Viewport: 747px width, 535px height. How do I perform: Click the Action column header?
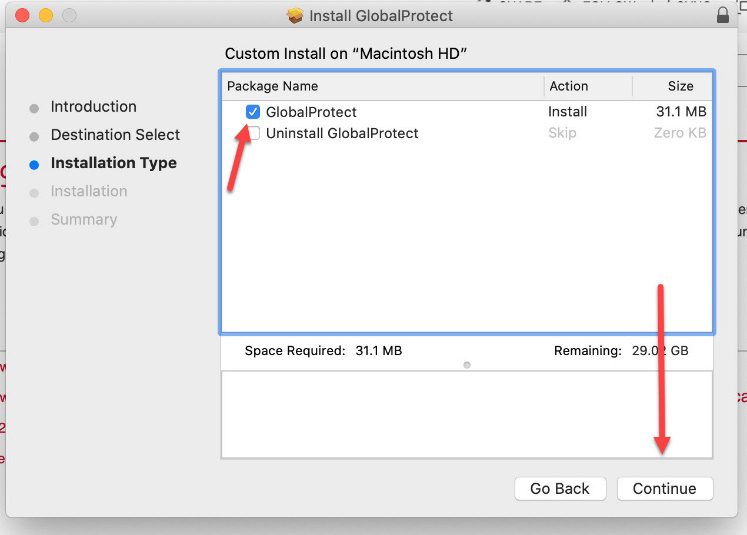click(569, 86)
